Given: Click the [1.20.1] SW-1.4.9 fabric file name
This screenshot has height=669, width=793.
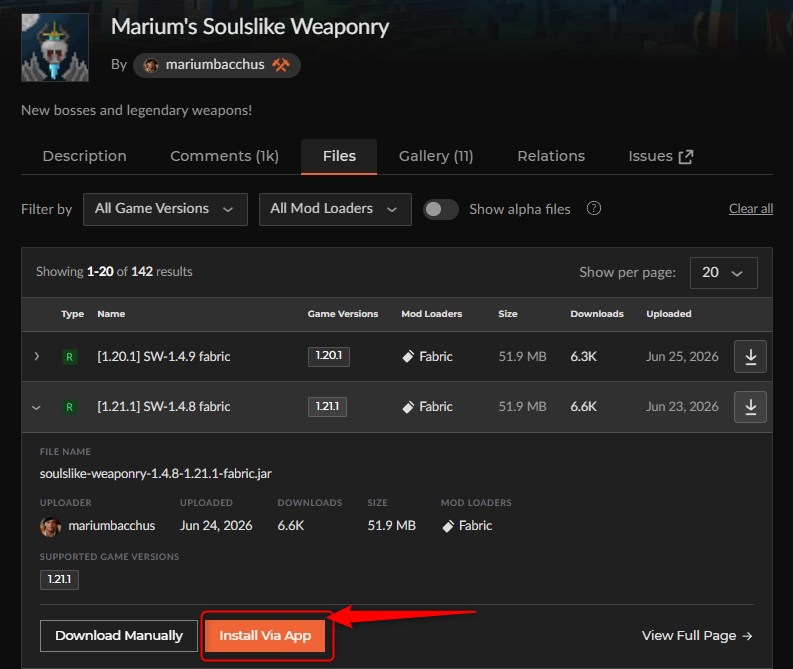Looking at the screenshot, I should point(164,356).
